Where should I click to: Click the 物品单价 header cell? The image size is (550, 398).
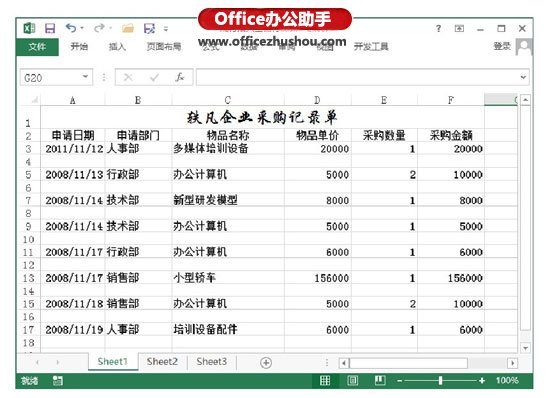point(317,135)
